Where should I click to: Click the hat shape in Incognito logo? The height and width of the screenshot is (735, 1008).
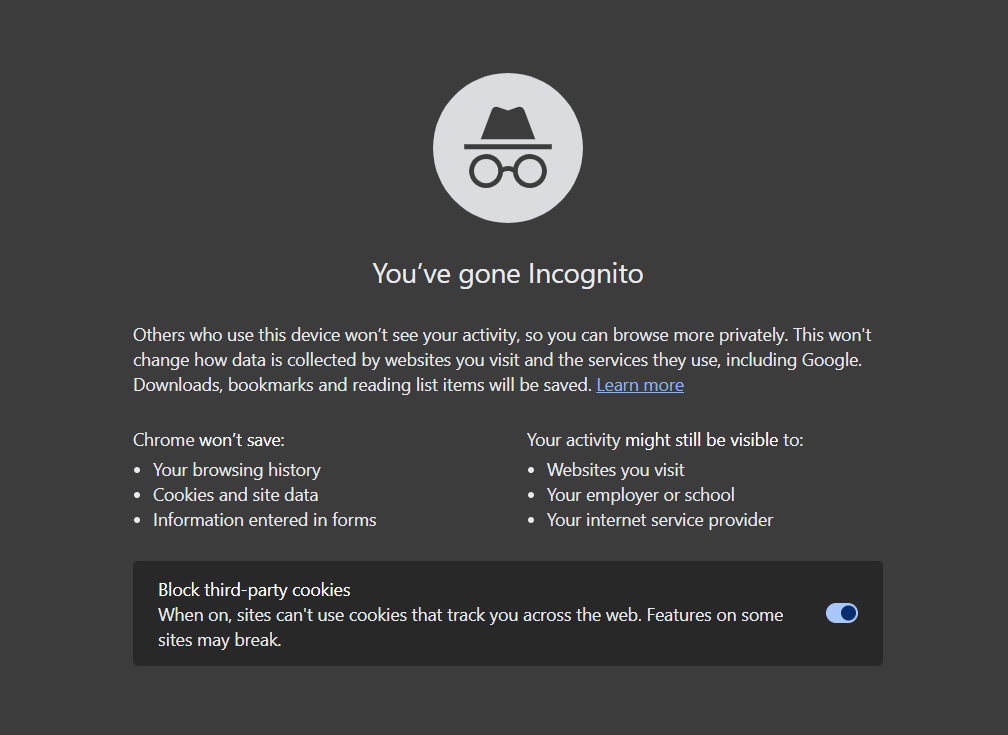click(508, 123)
